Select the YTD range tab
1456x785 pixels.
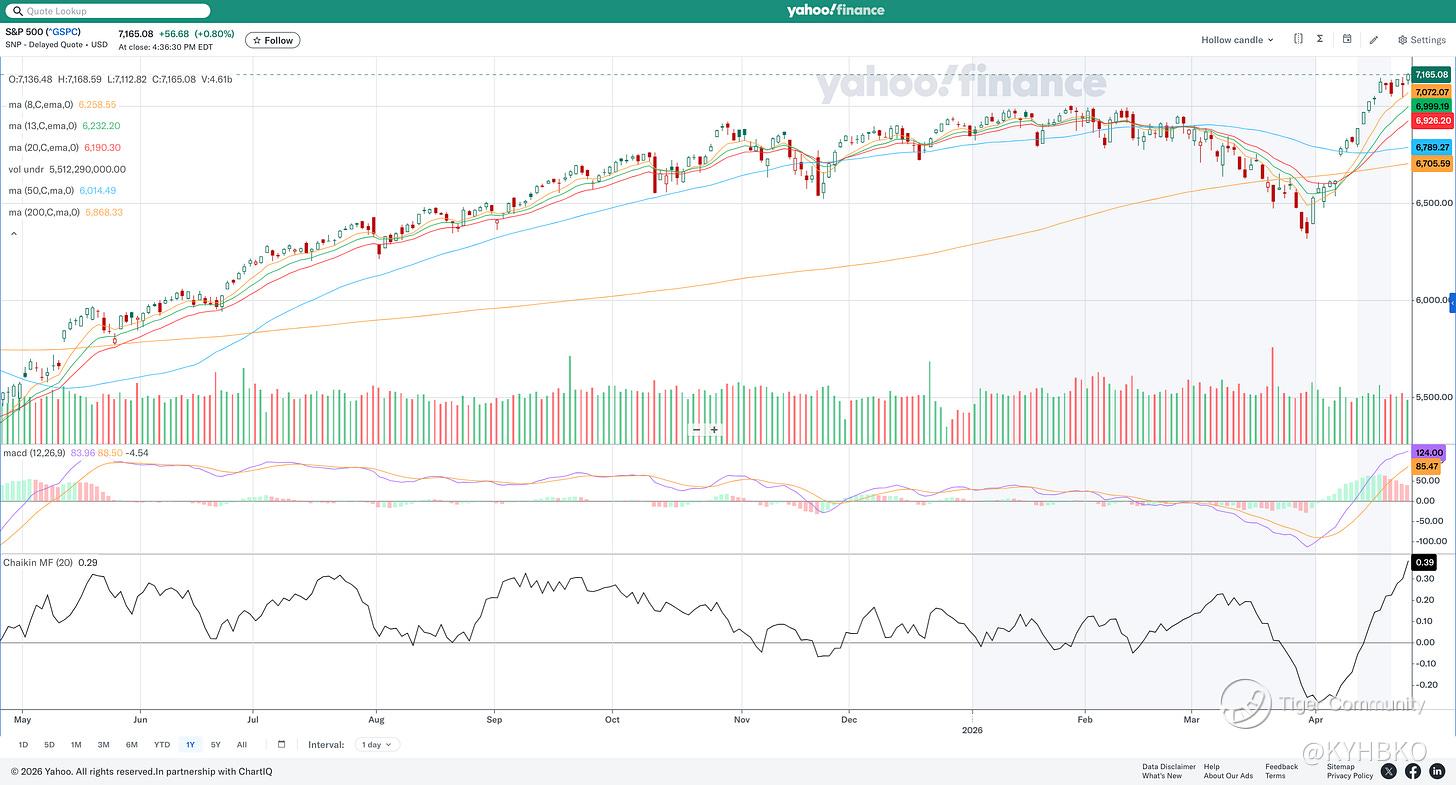click(x=161, y=744)
